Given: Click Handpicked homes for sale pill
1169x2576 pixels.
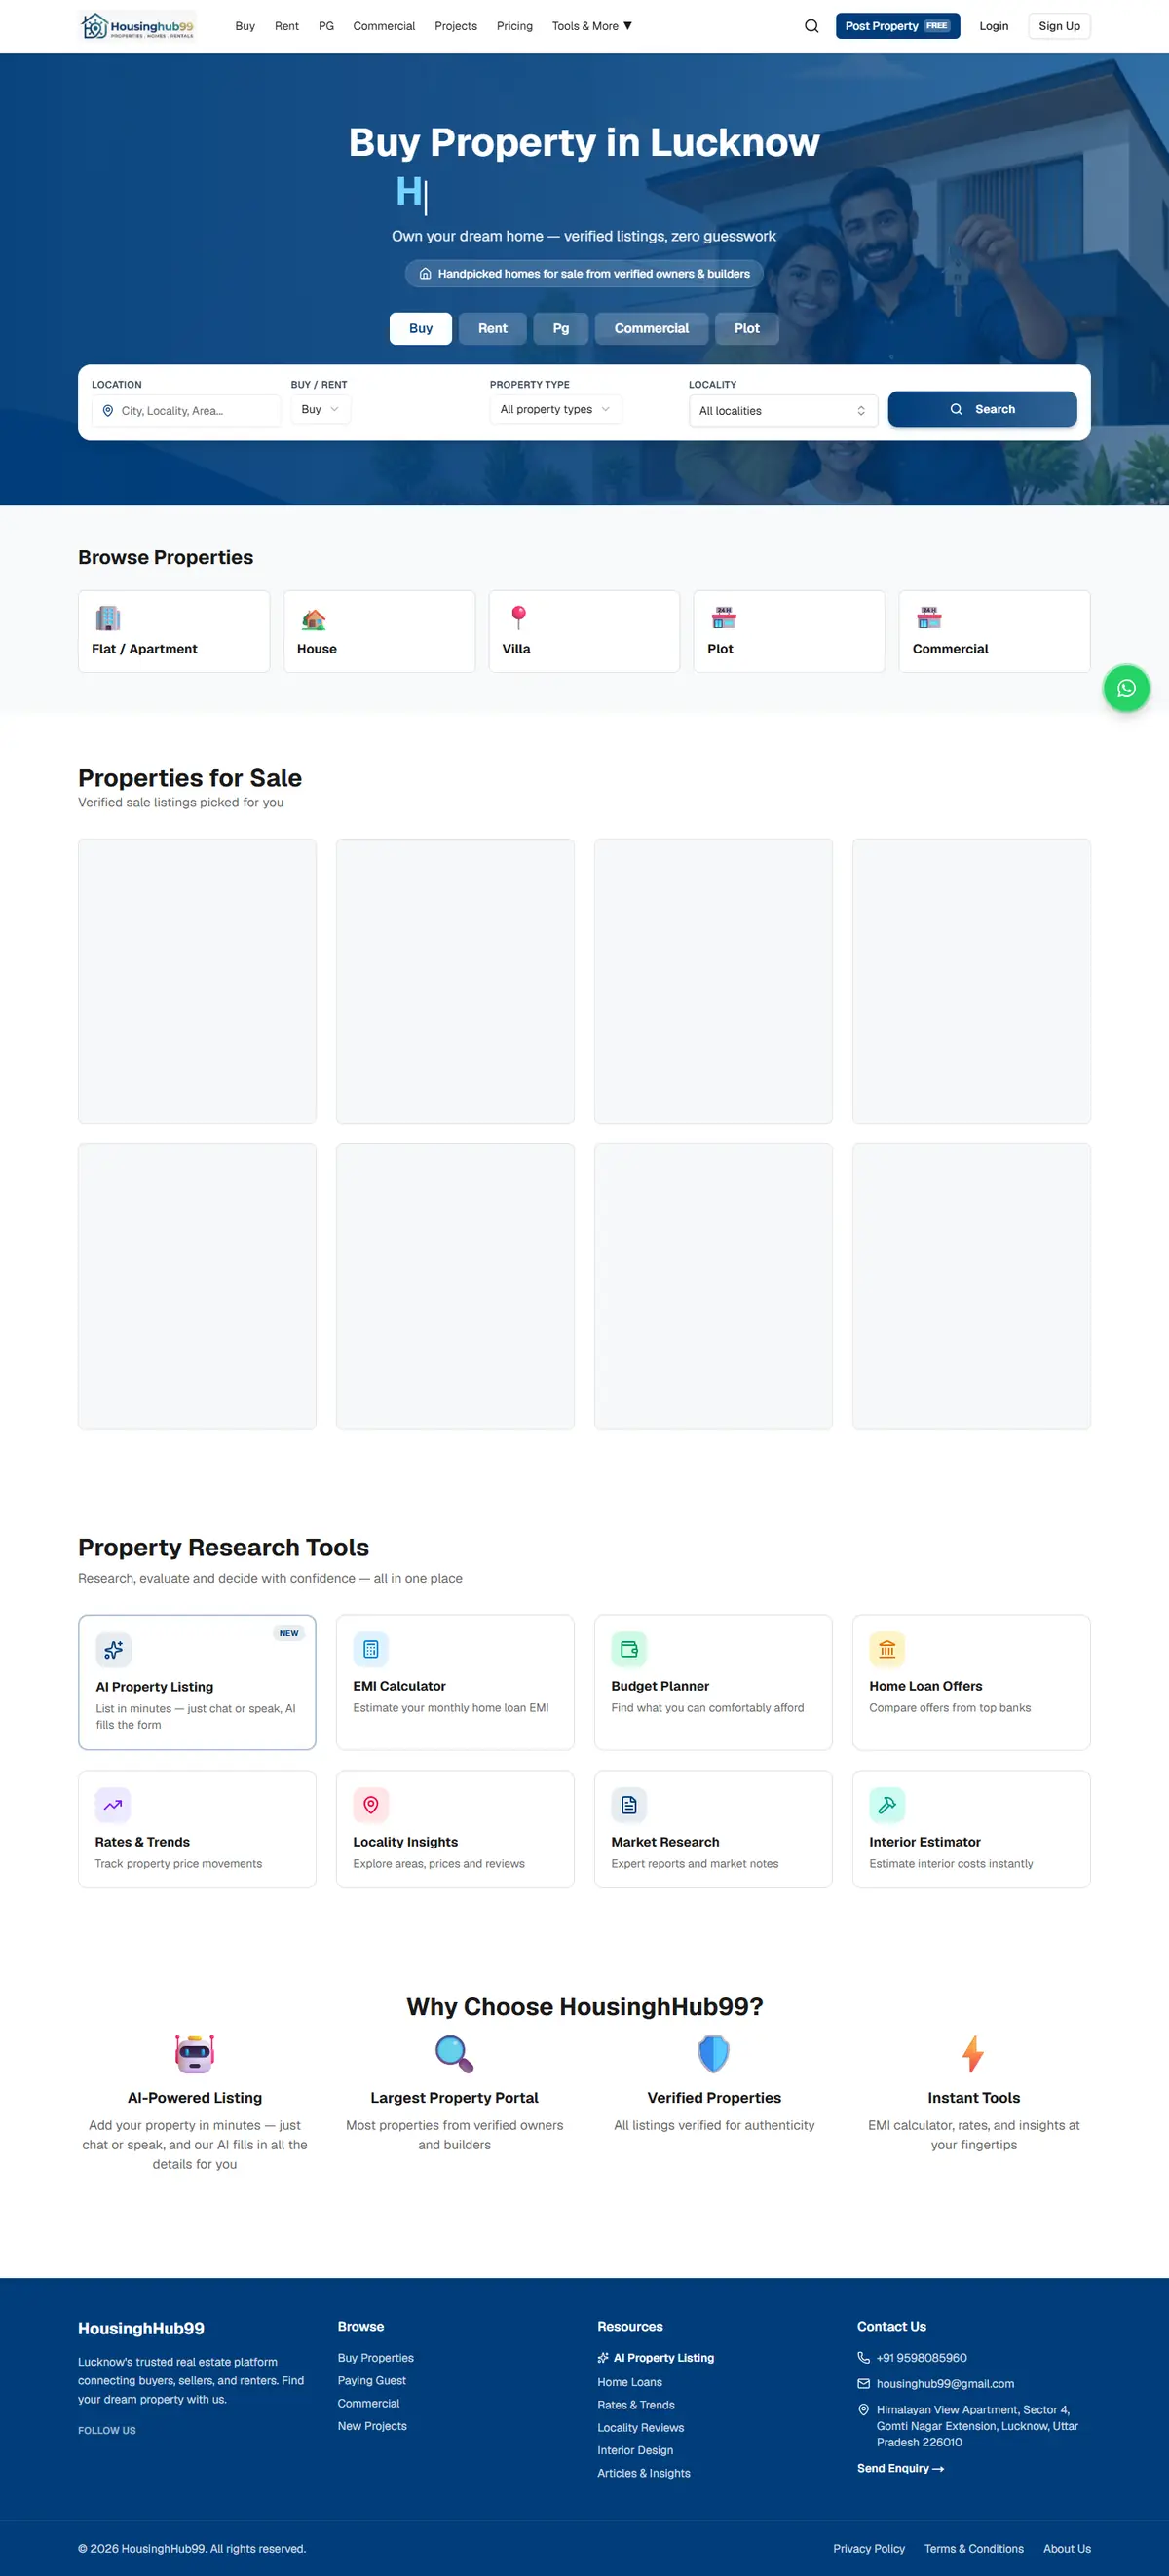Looking at the screenshot, I should pos(584,273).
